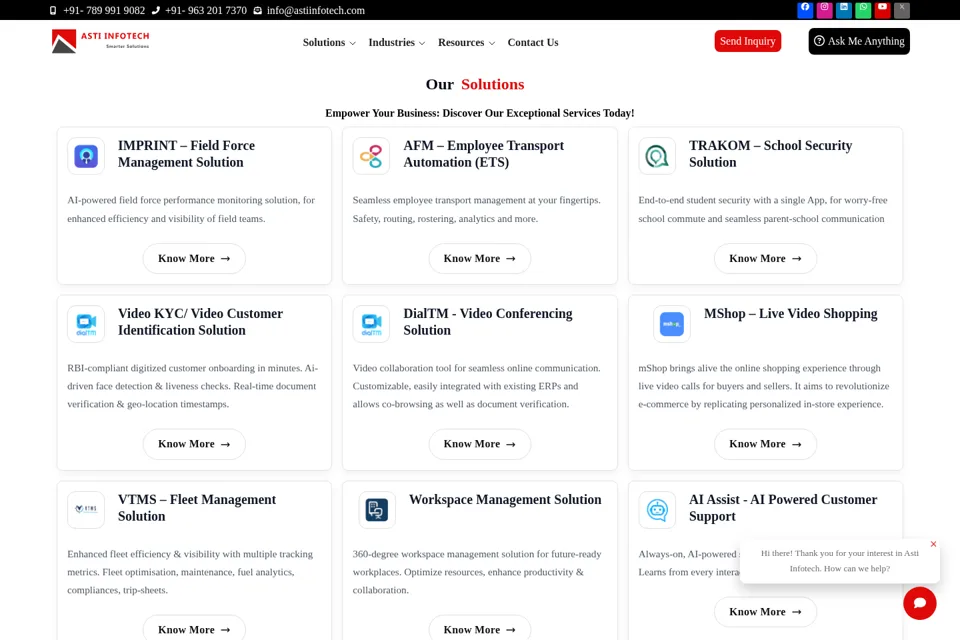Click the mobile phone icon in top bar
Screen dimensions: 960x640
(x=53, y=10)
